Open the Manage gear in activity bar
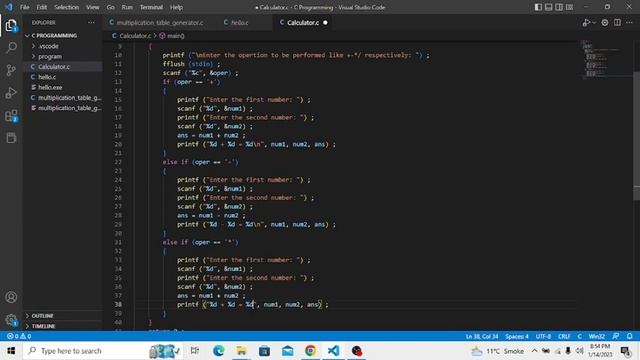This screenshot has width=640, height=360. [11, 320]
